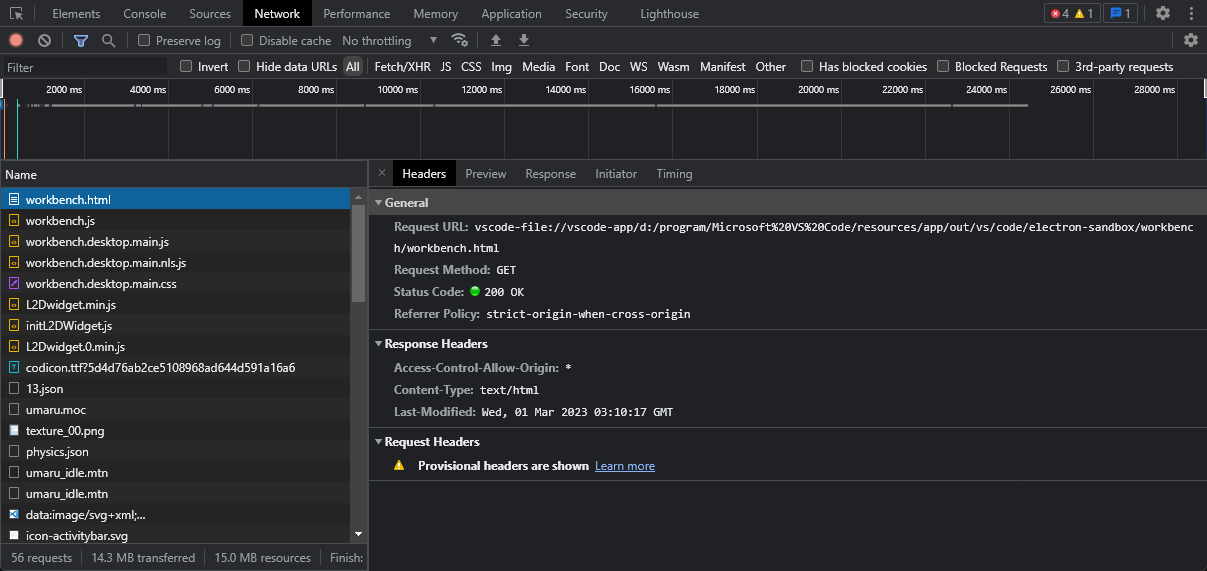Image resolution: width=1207 pixels, height=571 pixels.
Task: Filter by Manifest type
Action: click(723, 67)
